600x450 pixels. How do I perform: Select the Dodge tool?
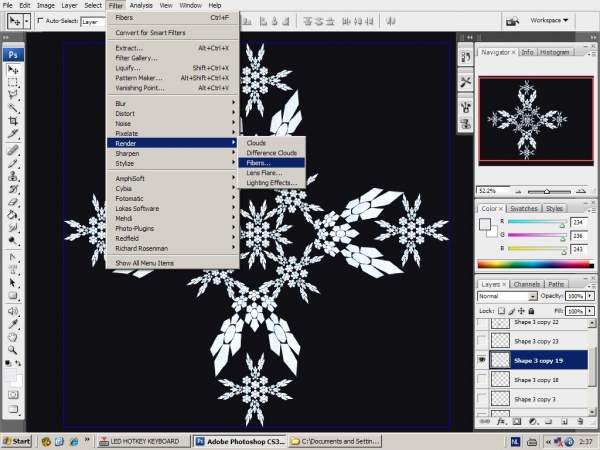13,241
